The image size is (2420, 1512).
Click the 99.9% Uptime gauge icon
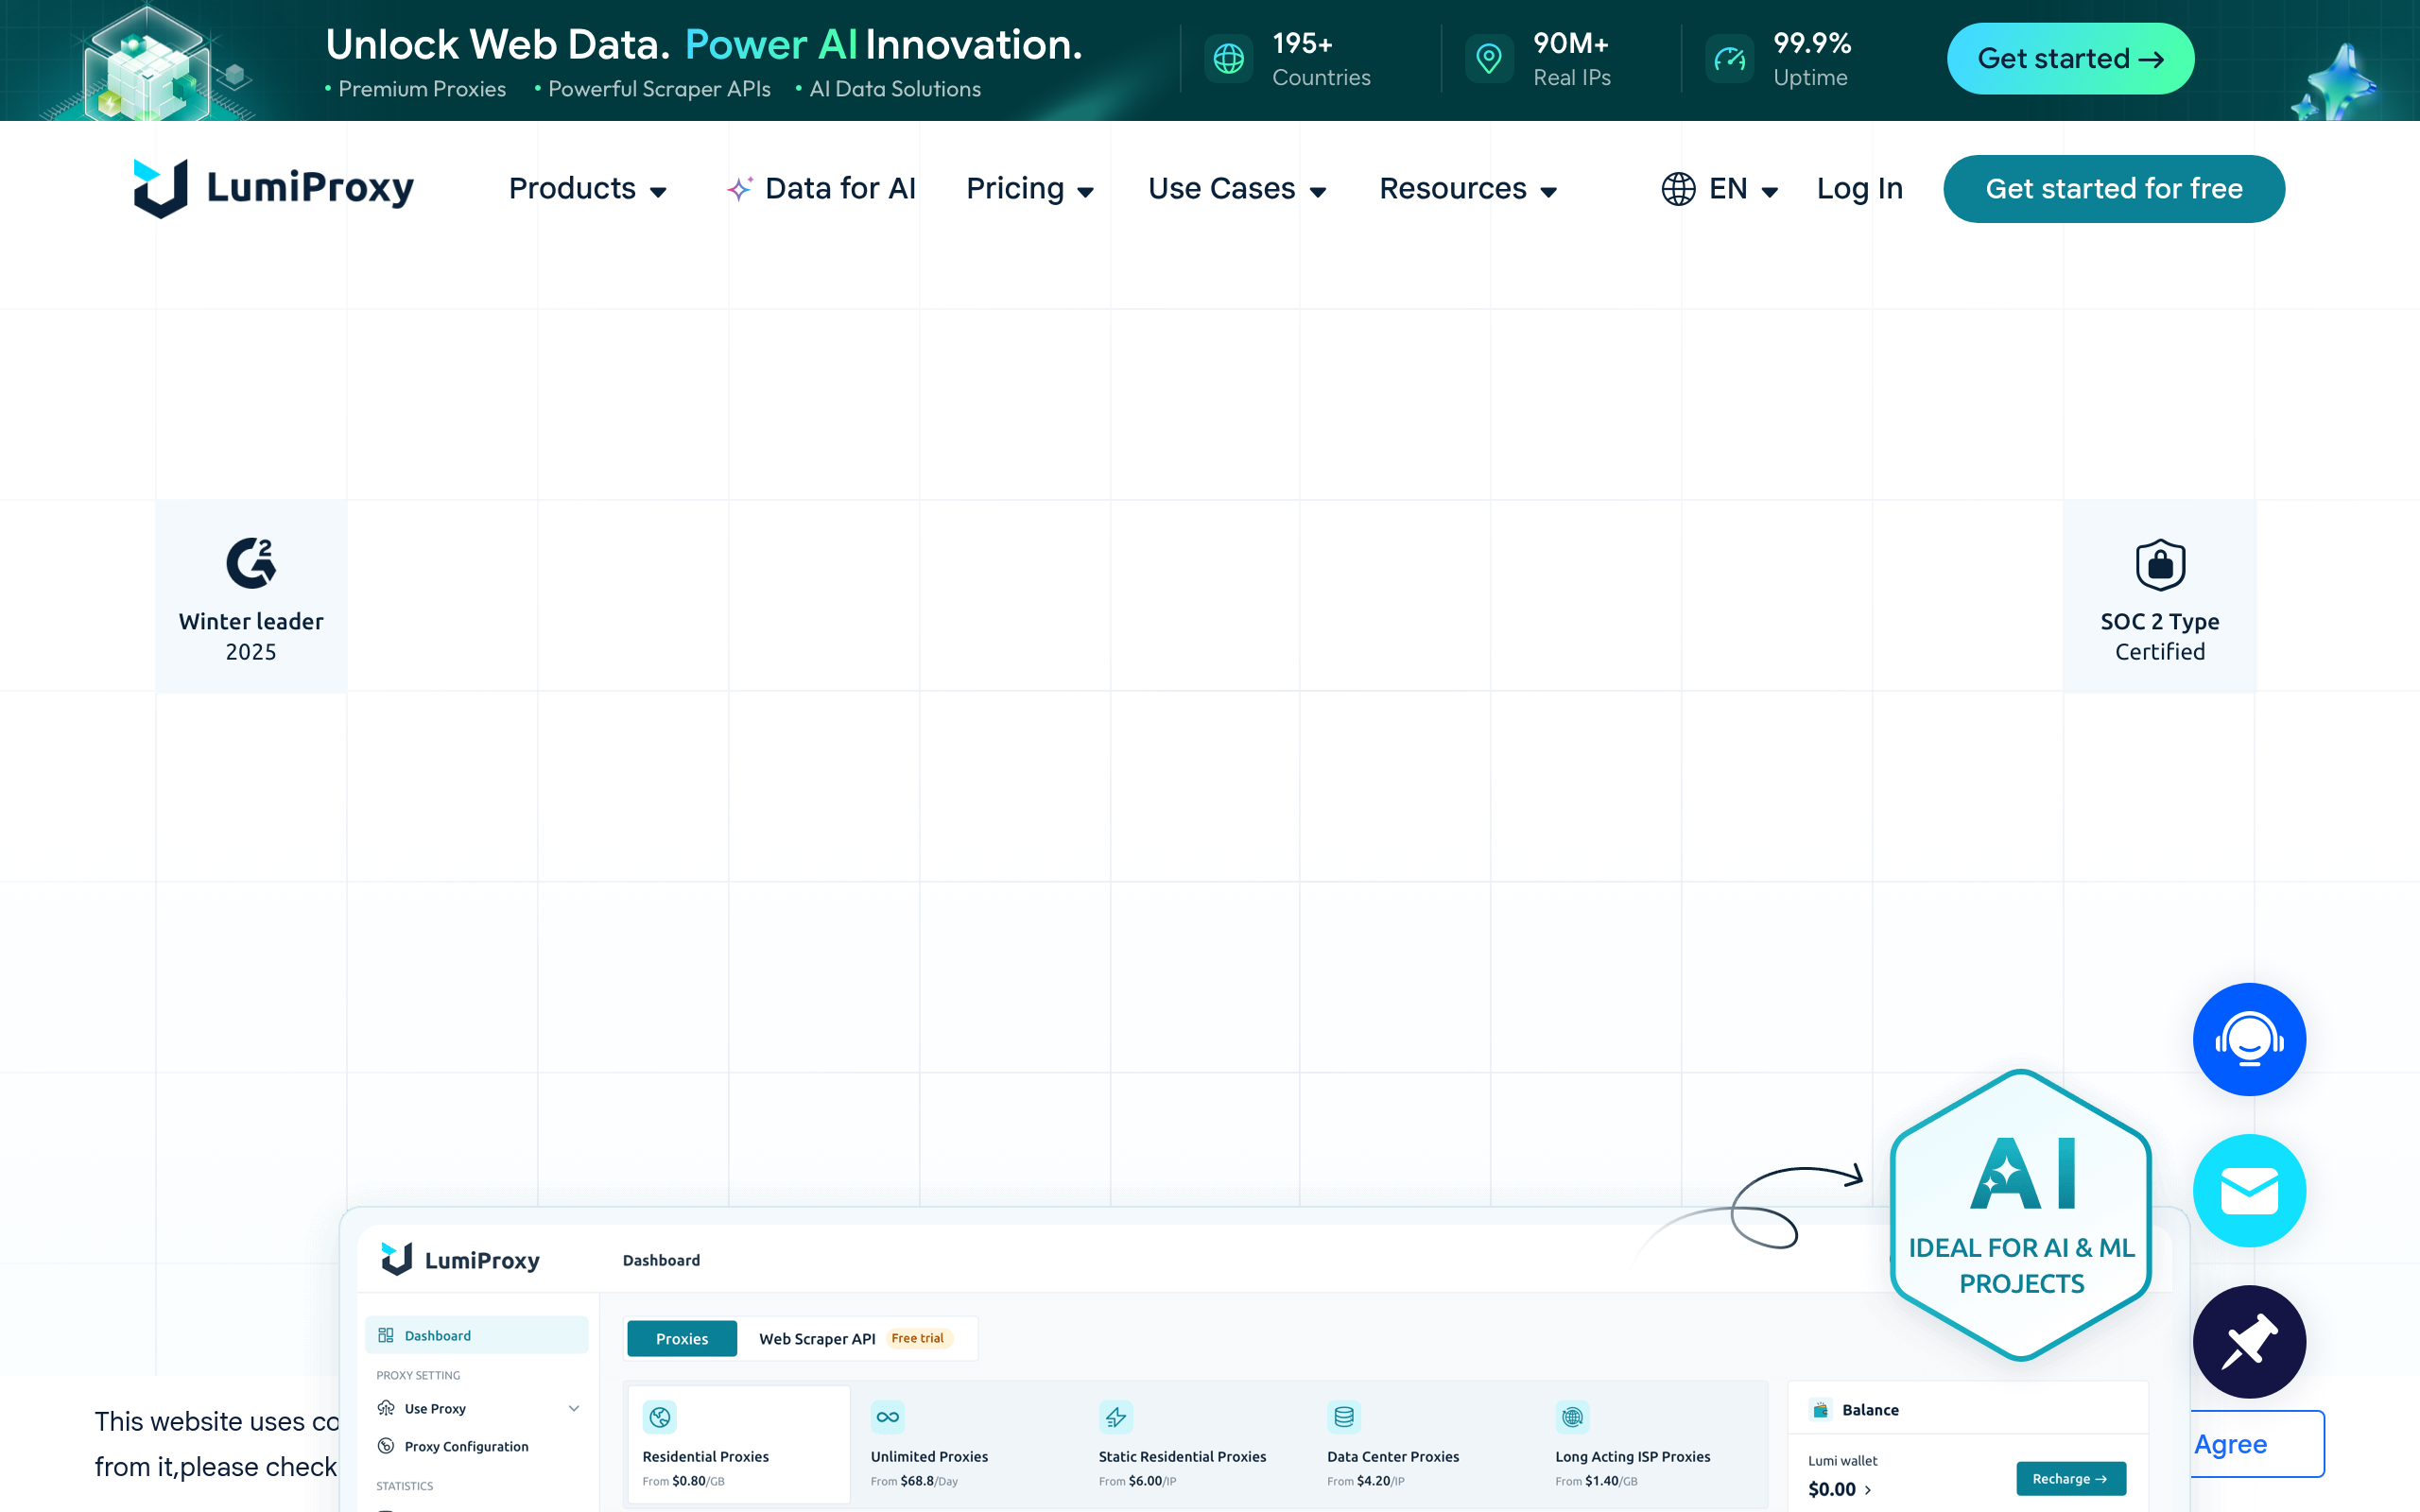click(1729, 59)
